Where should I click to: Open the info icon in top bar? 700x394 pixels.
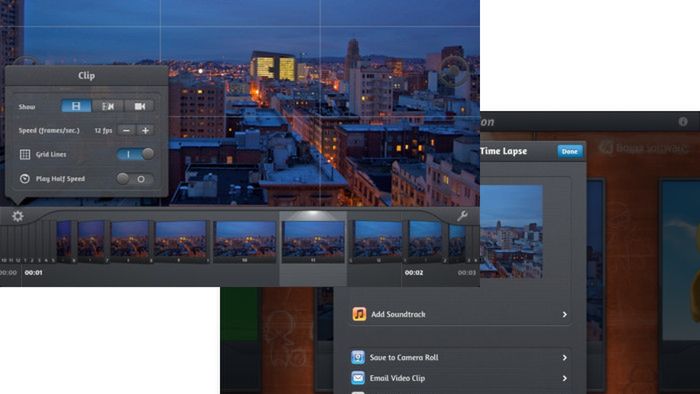(683, 121)
